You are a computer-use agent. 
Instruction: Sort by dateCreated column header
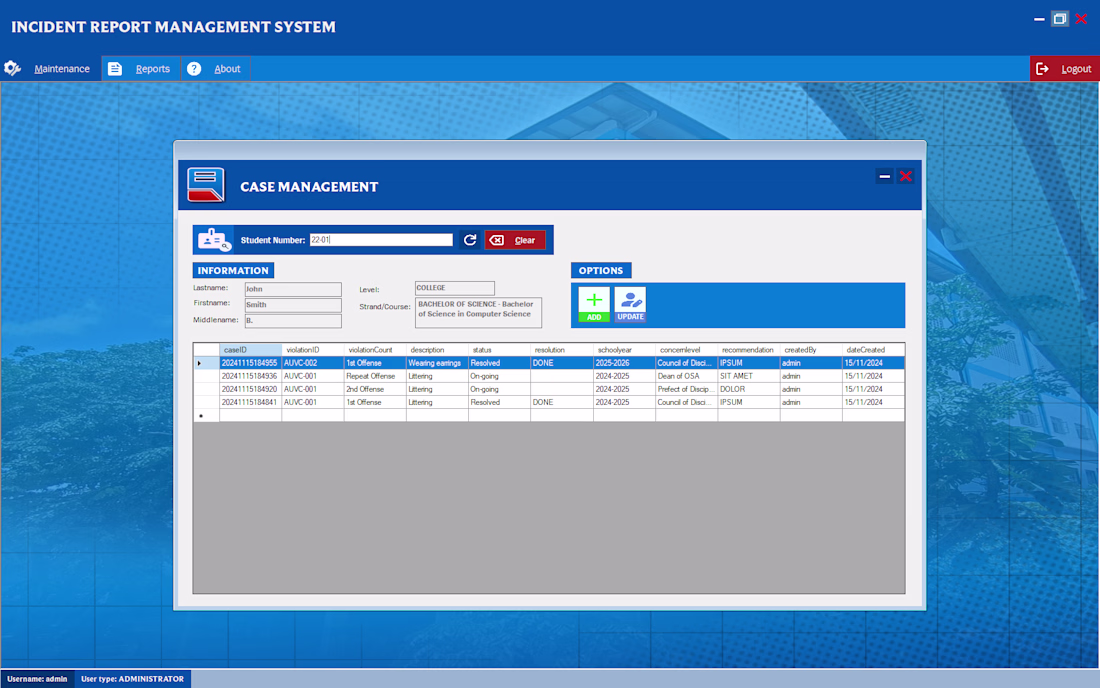(x=873, y=349)
